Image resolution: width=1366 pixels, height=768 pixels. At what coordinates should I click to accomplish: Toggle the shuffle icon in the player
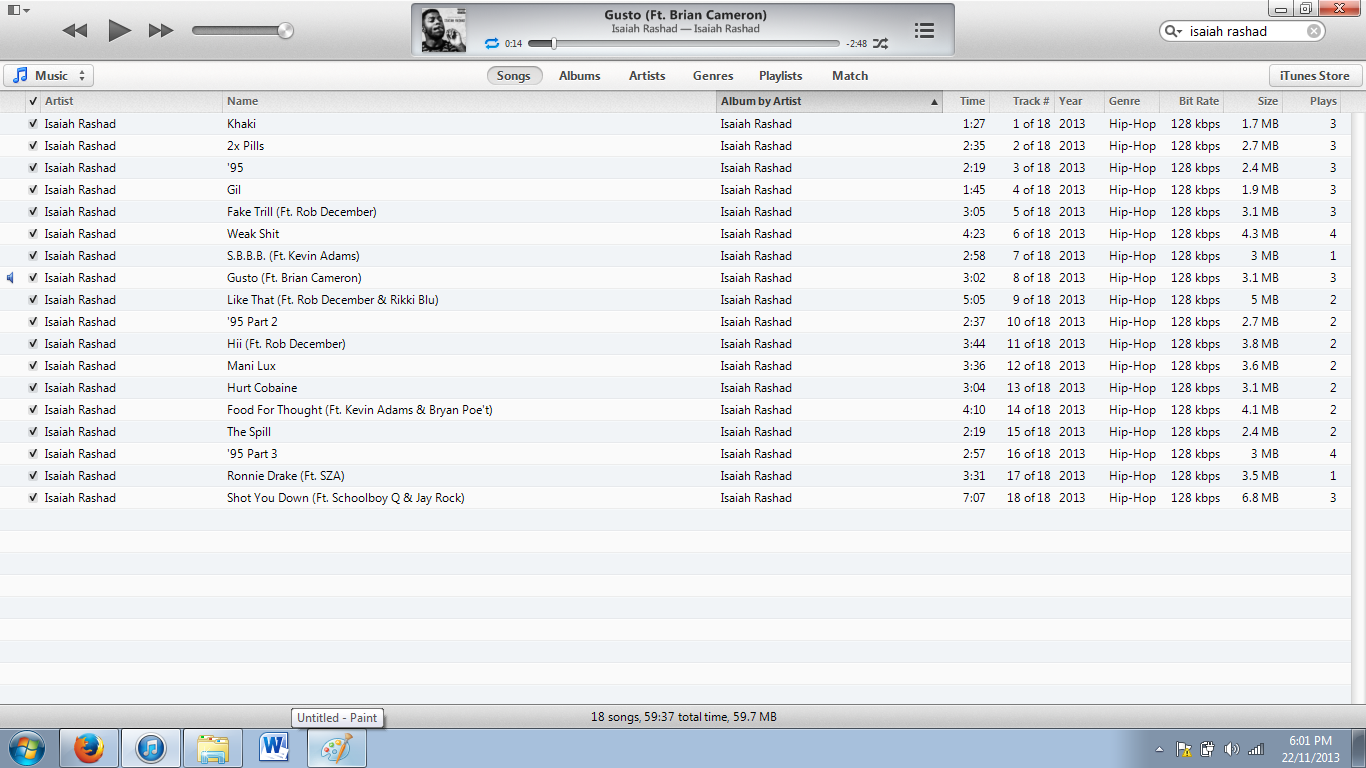click(x=880, y=44)
